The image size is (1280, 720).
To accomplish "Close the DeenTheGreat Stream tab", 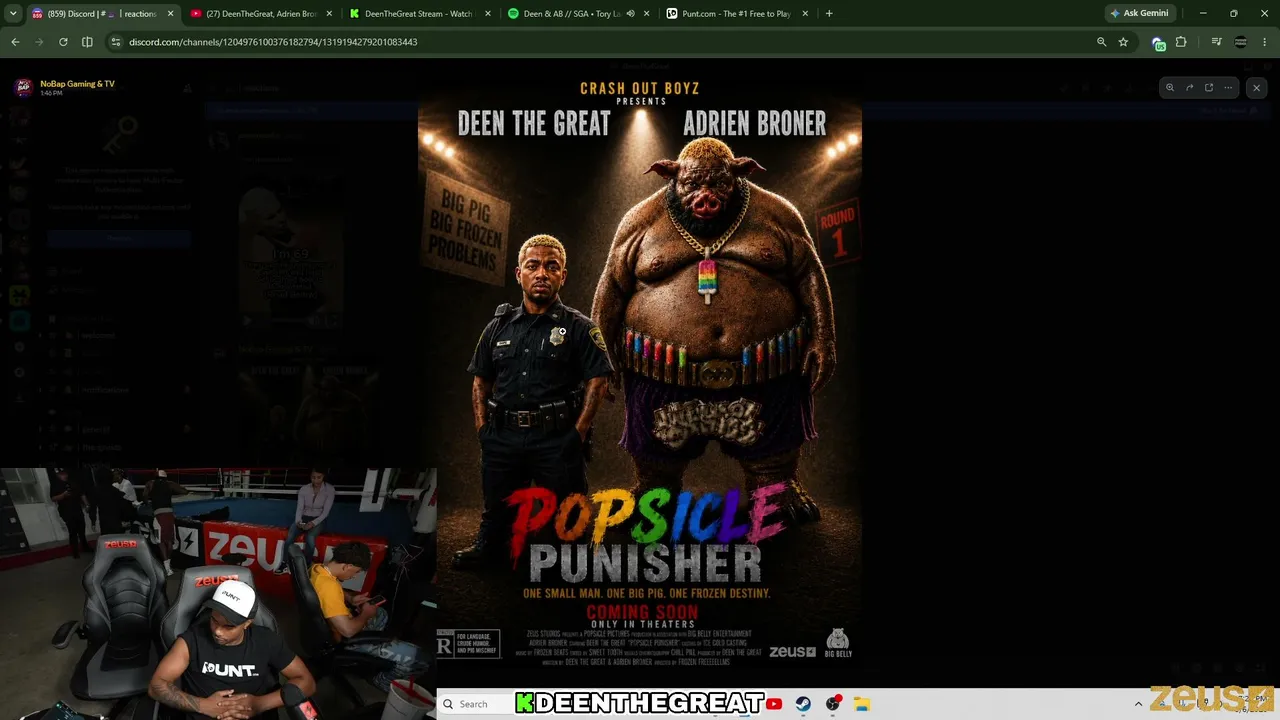I will point(487,14).
